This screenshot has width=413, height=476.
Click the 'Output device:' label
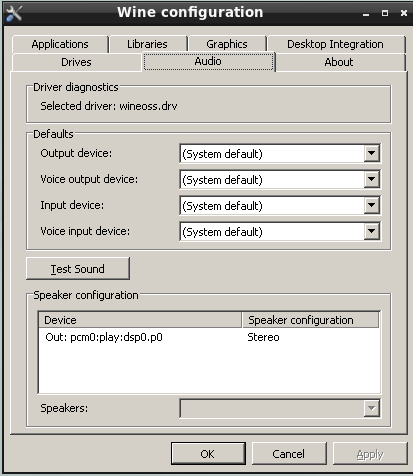tap(76, 153)
